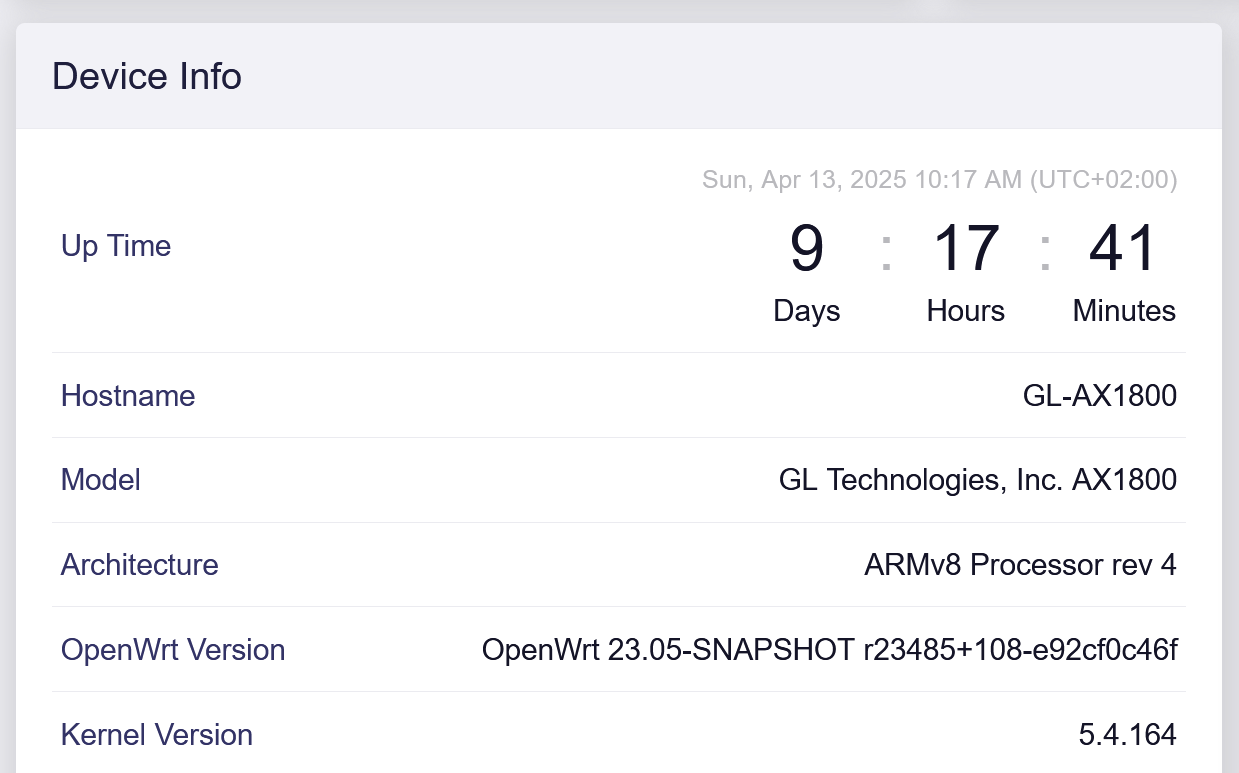The image size is (1239, 773).
Task: Click the Sun, Apr 13, 2025 timestamp
Action: tap(939, 180)
